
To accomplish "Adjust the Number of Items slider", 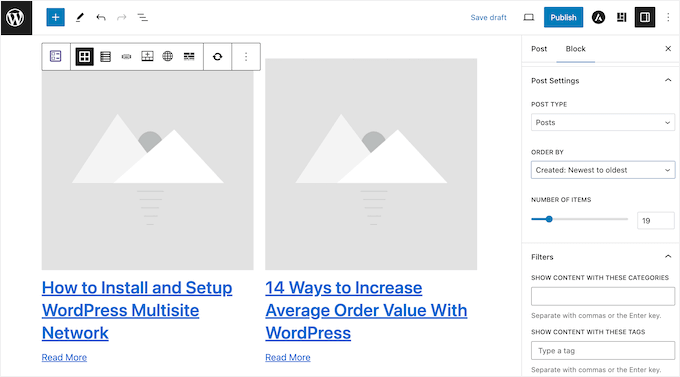I will (549, 219).
